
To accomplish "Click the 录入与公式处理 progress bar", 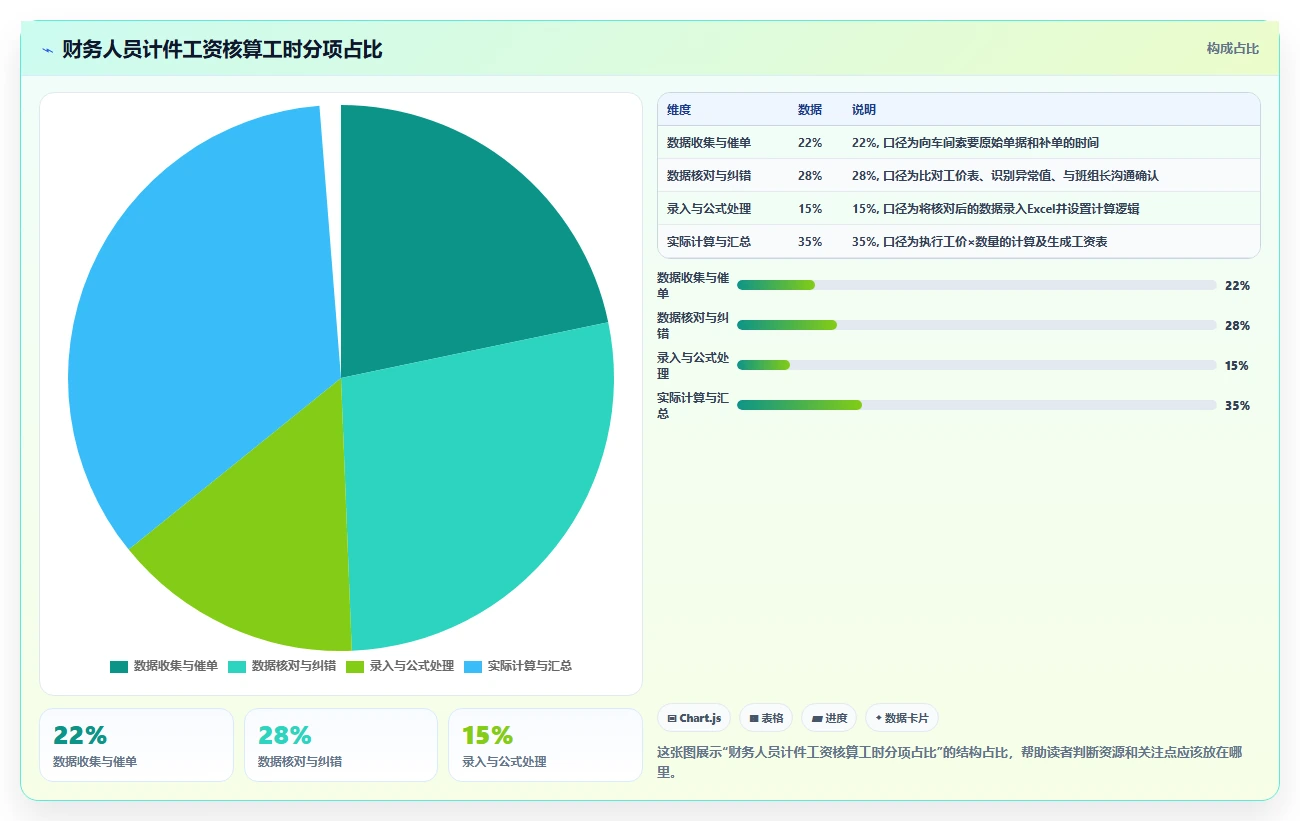I will point(977,366).
